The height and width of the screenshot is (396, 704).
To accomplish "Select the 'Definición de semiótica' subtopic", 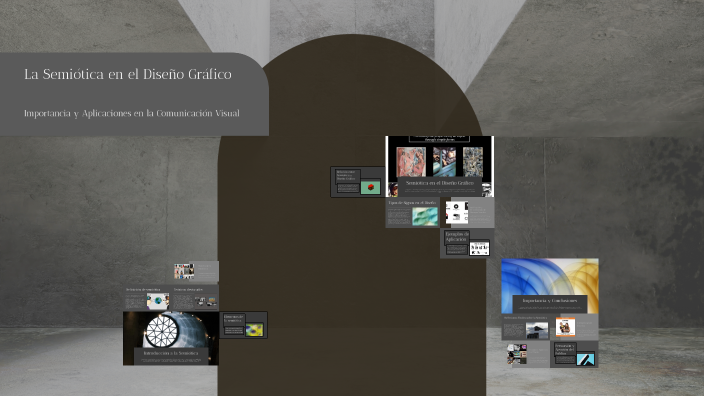I will tap(147, 298).
